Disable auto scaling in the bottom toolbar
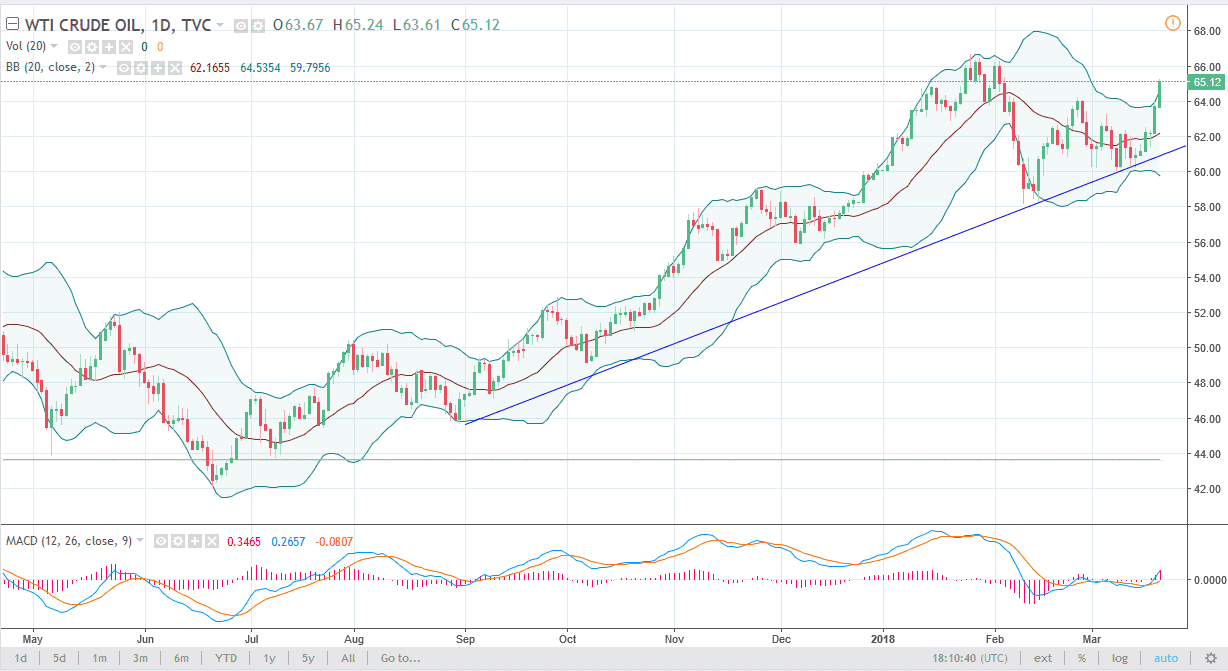1228x671 pixels. coord(1165,658)
